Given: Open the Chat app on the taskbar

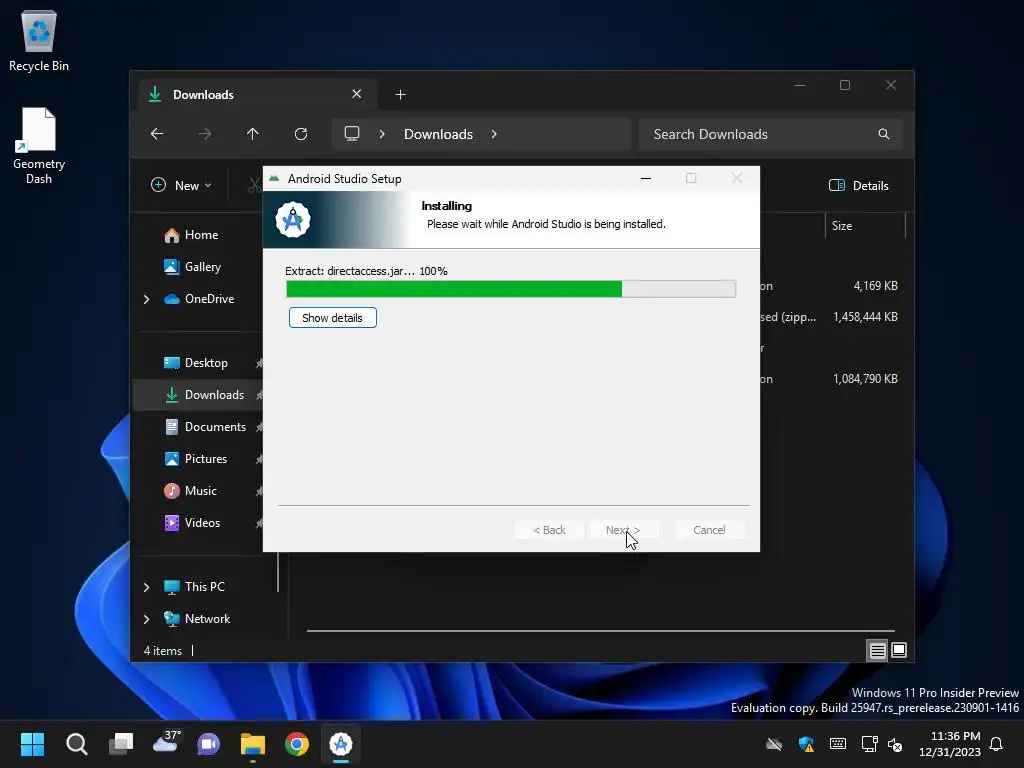Looking at the screenshot, I should 209,744.
